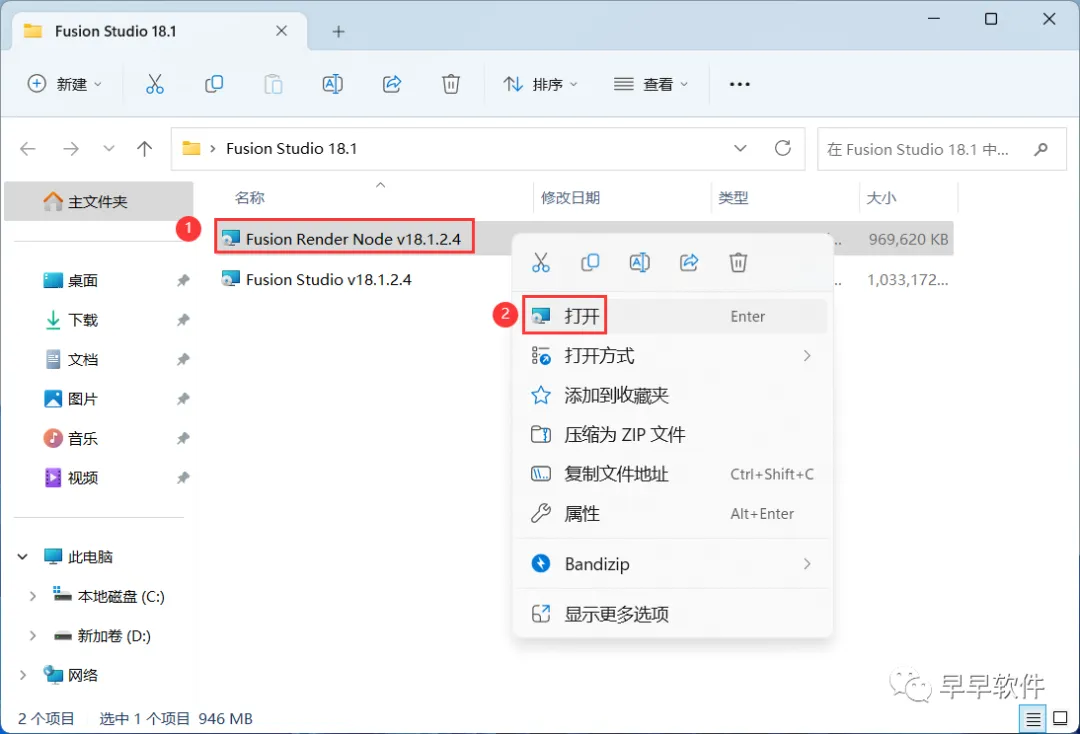Viewport: 1080px width, 734px height.
Task: Select 本地磁盘 (C:) in the tree
Action: 121,596
